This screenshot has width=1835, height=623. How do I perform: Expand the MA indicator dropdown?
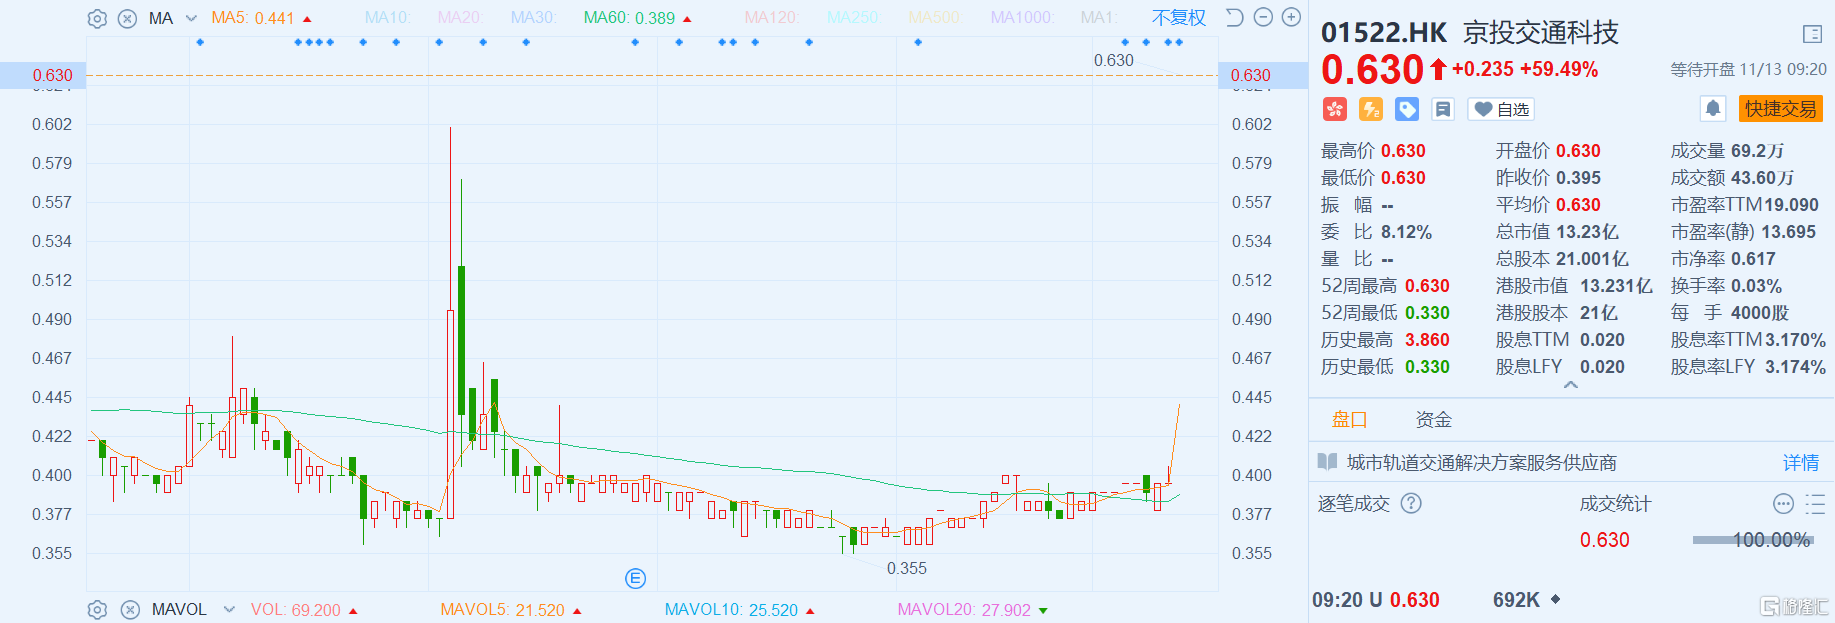point(192,18)
